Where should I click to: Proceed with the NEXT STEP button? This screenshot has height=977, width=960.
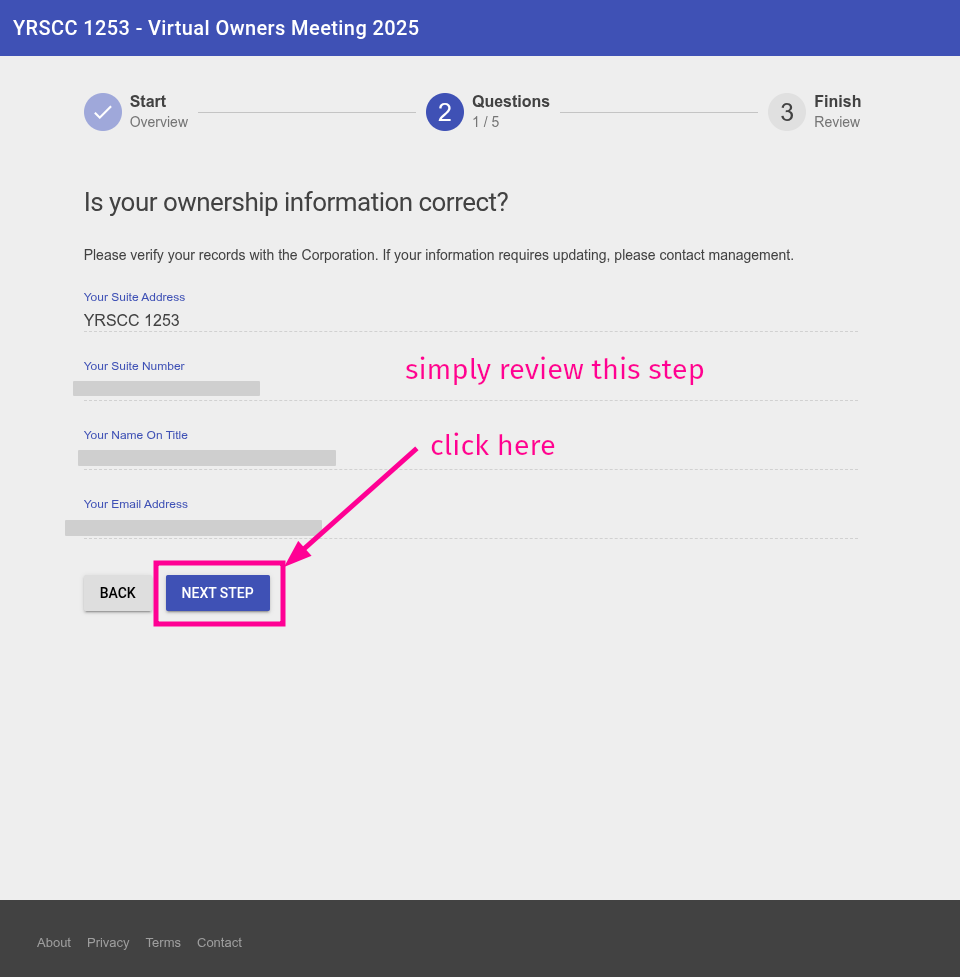pos(217,593)
